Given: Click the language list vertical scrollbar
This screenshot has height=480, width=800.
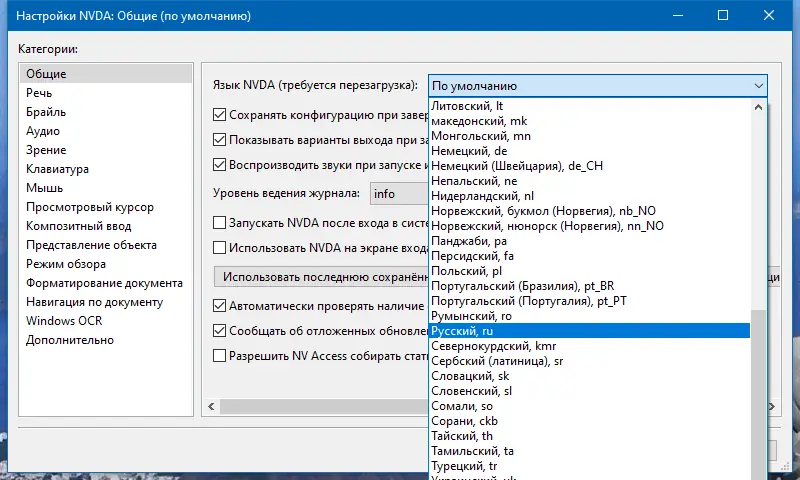Looking at the screenshot, I should pyautogui.click(x=757, y=390).
